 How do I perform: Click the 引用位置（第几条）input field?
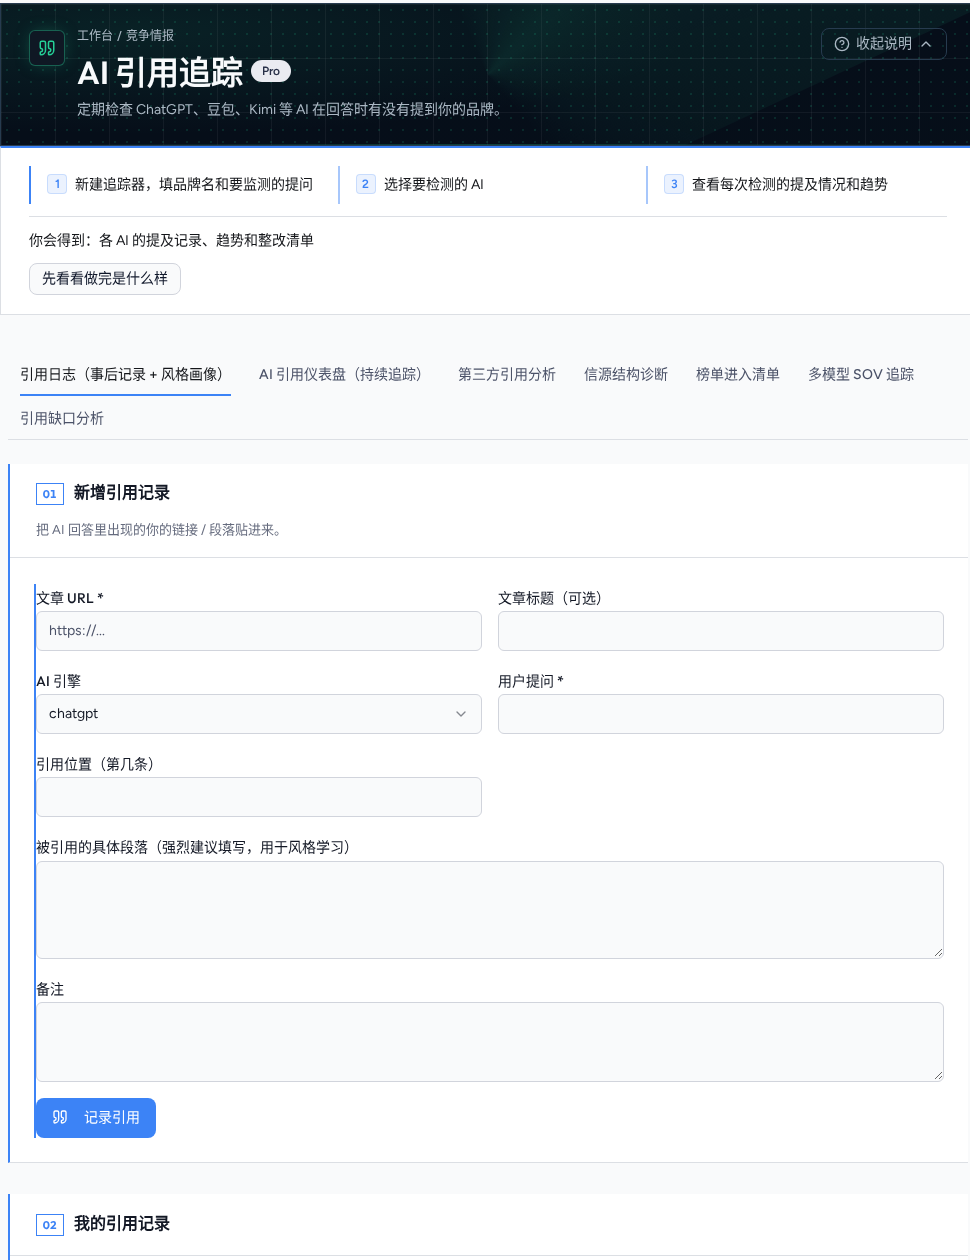coord(259,797)
